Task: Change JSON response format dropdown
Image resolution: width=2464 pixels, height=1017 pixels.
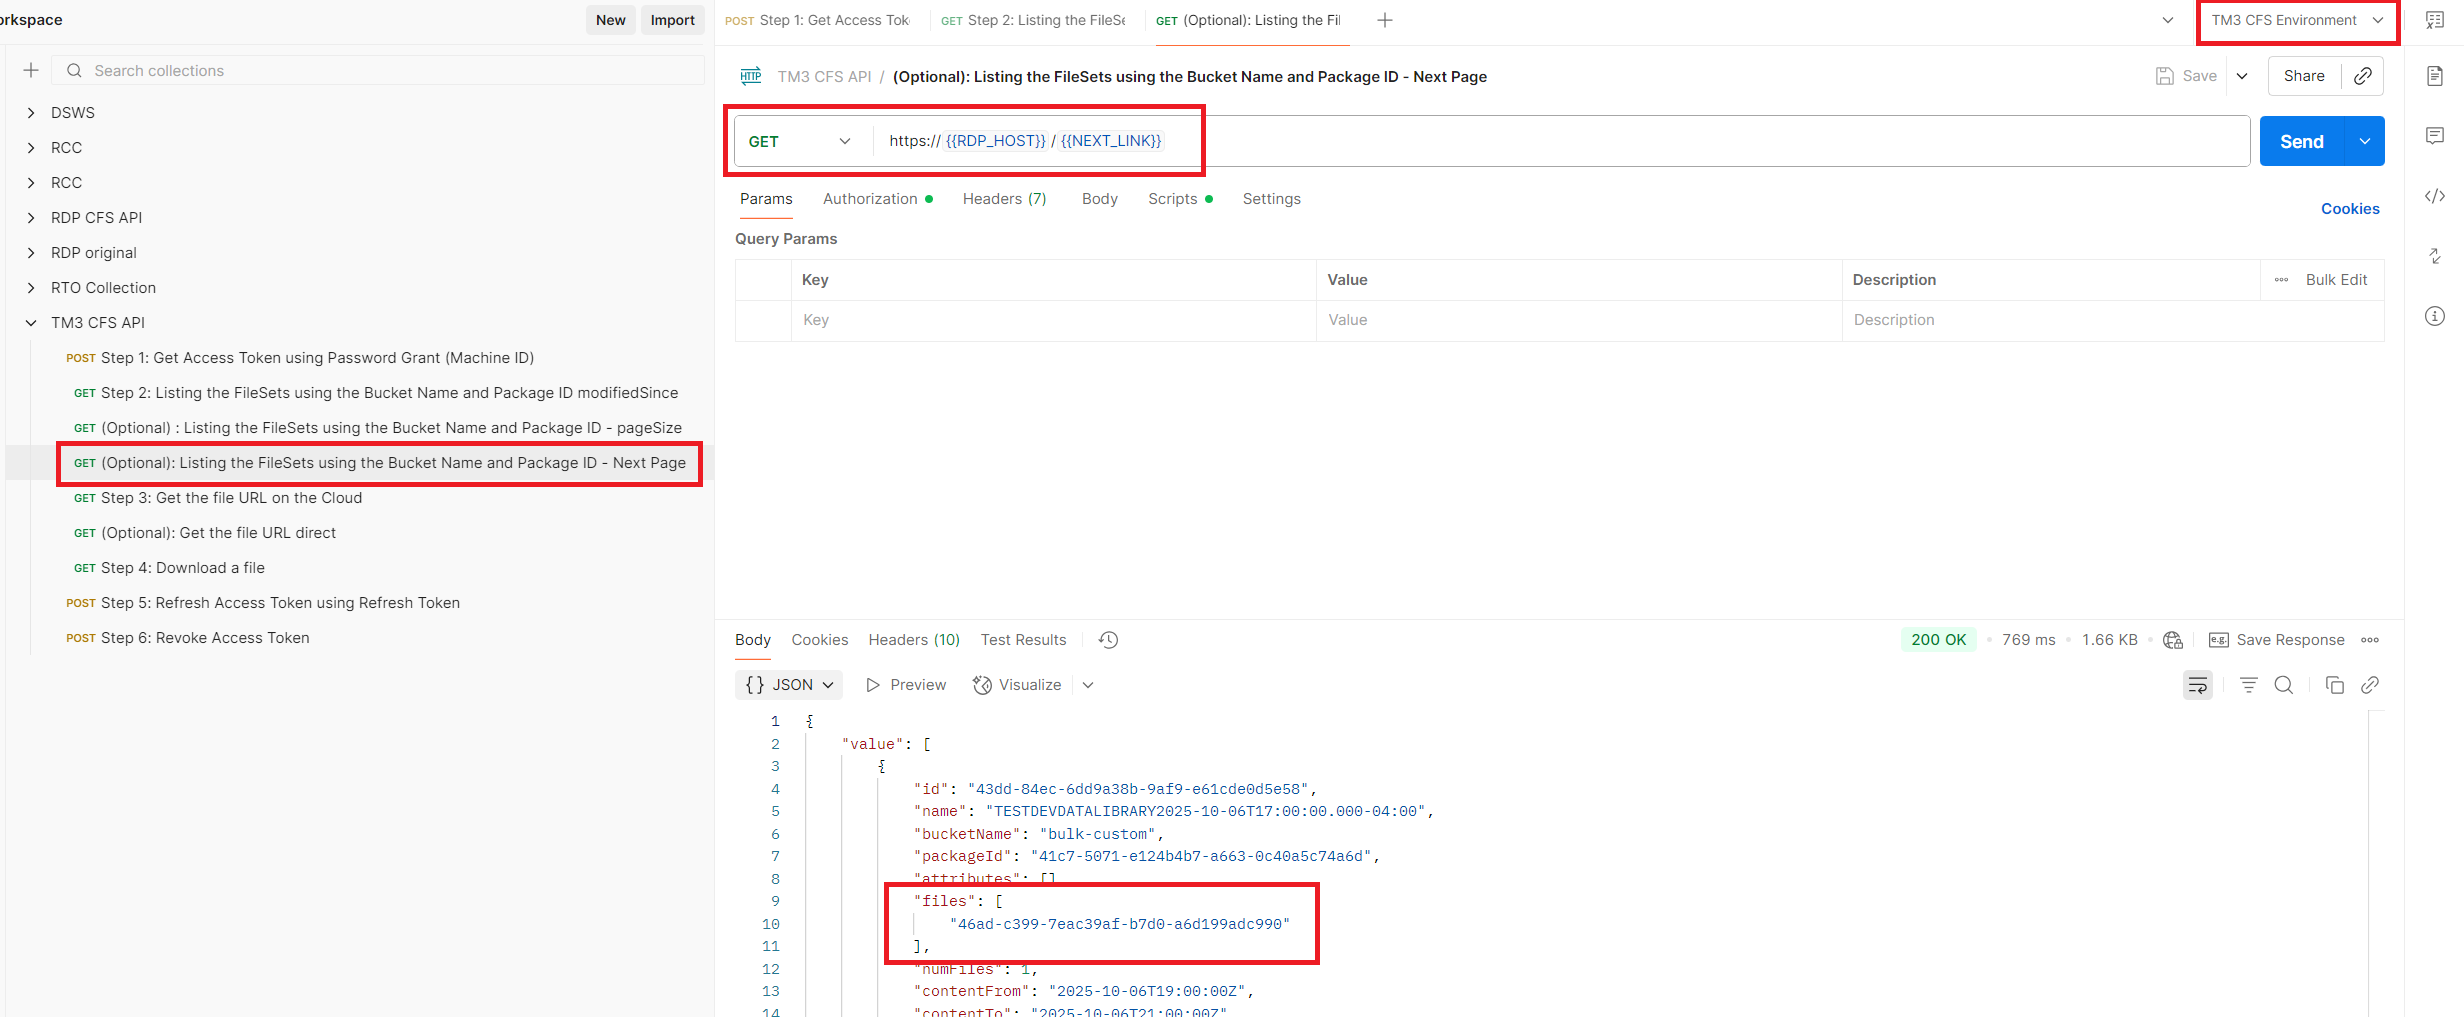Action: [x=790, y=685]
